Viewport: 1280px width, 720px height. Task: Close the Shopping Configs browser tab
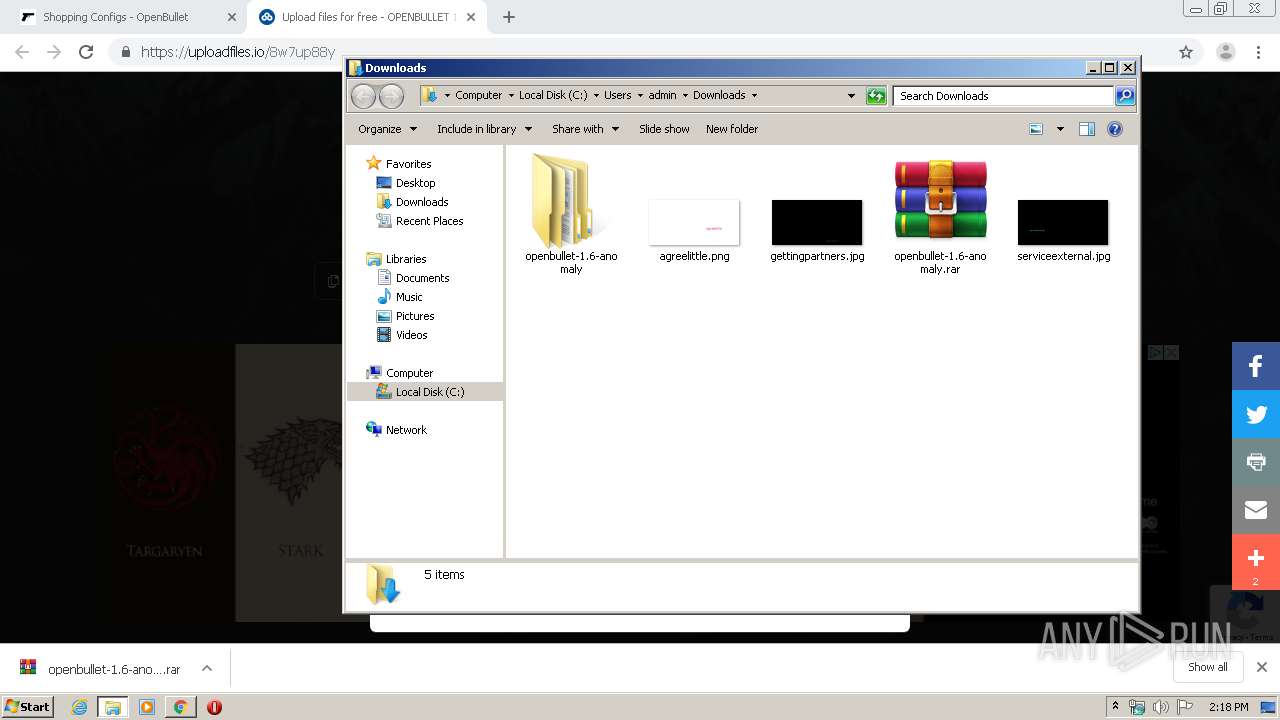[x=231, y=17]
